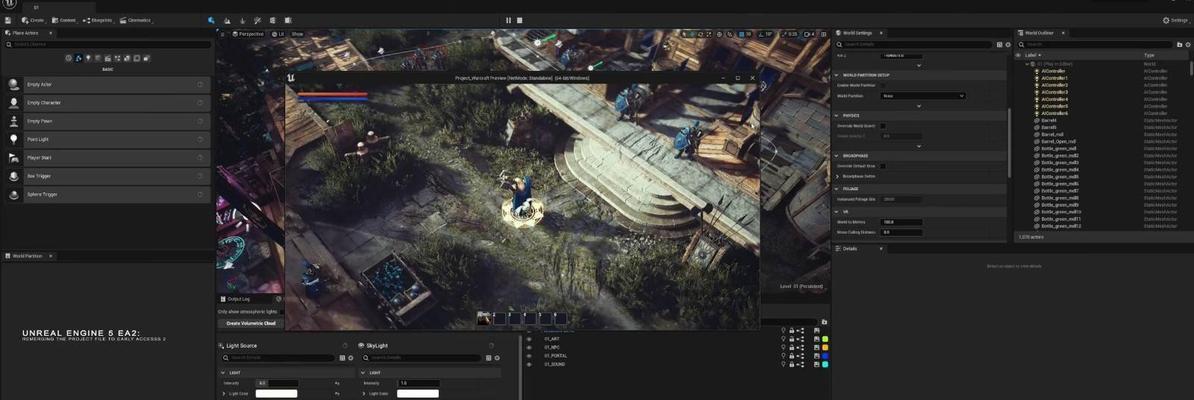Toggle visibility eye for 01_NPC level
The width and height of the screenshot is (1194, 400).
click(529, 347)
